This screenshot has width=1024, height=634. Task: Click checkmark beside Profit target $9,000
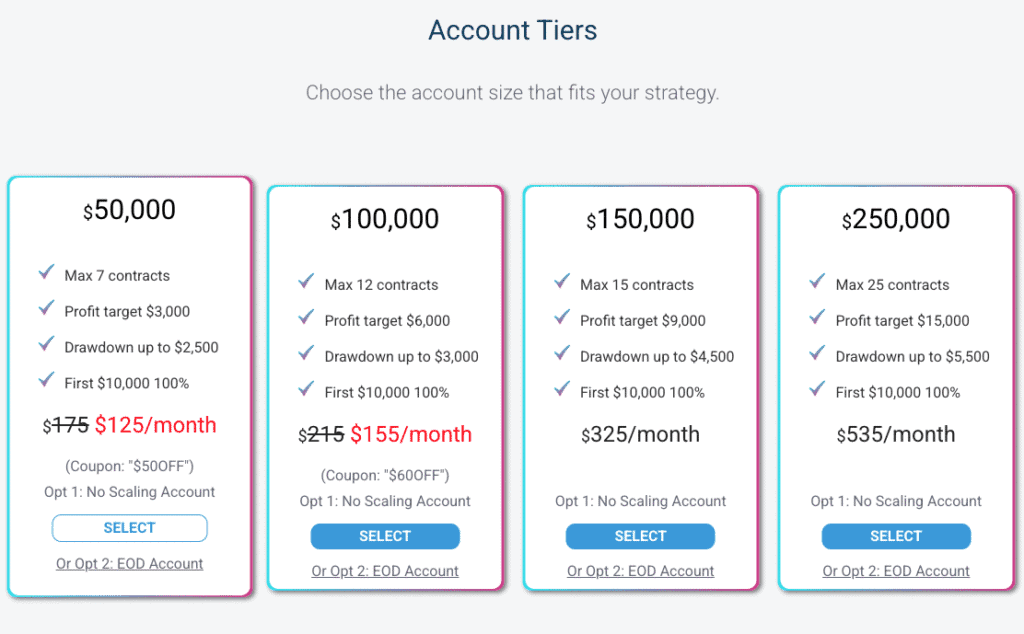pyautogui.click(x=562, y=318)
